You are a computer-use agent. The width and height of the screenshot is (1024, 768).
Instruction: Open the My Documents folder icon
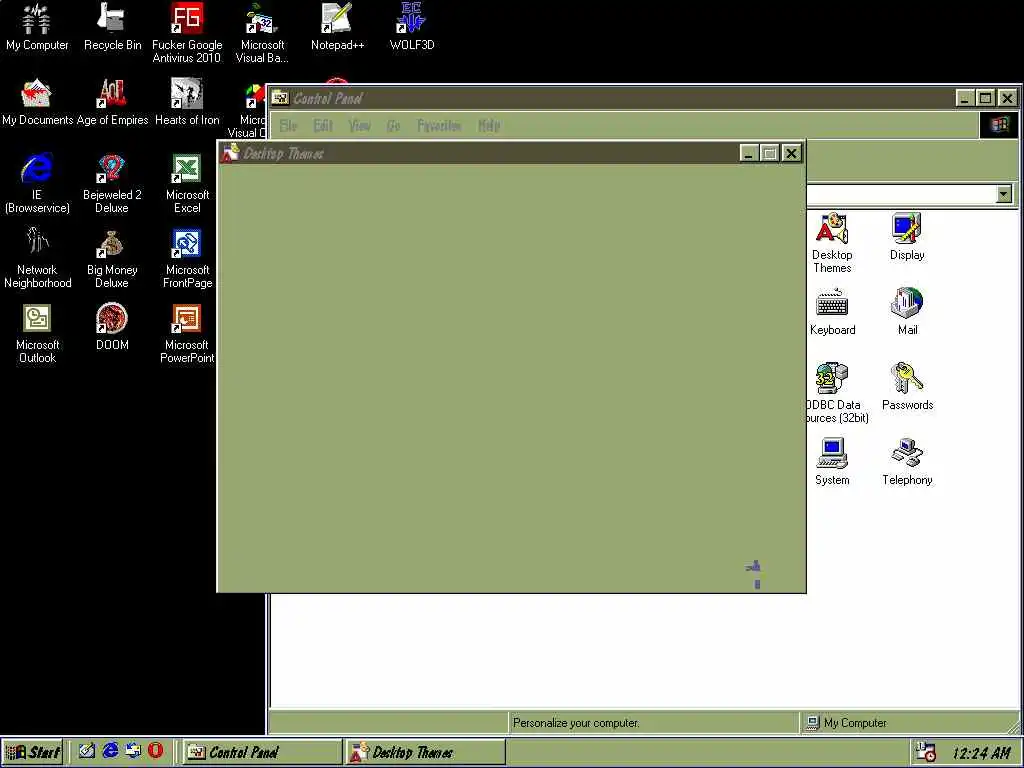tap(37, 102)
